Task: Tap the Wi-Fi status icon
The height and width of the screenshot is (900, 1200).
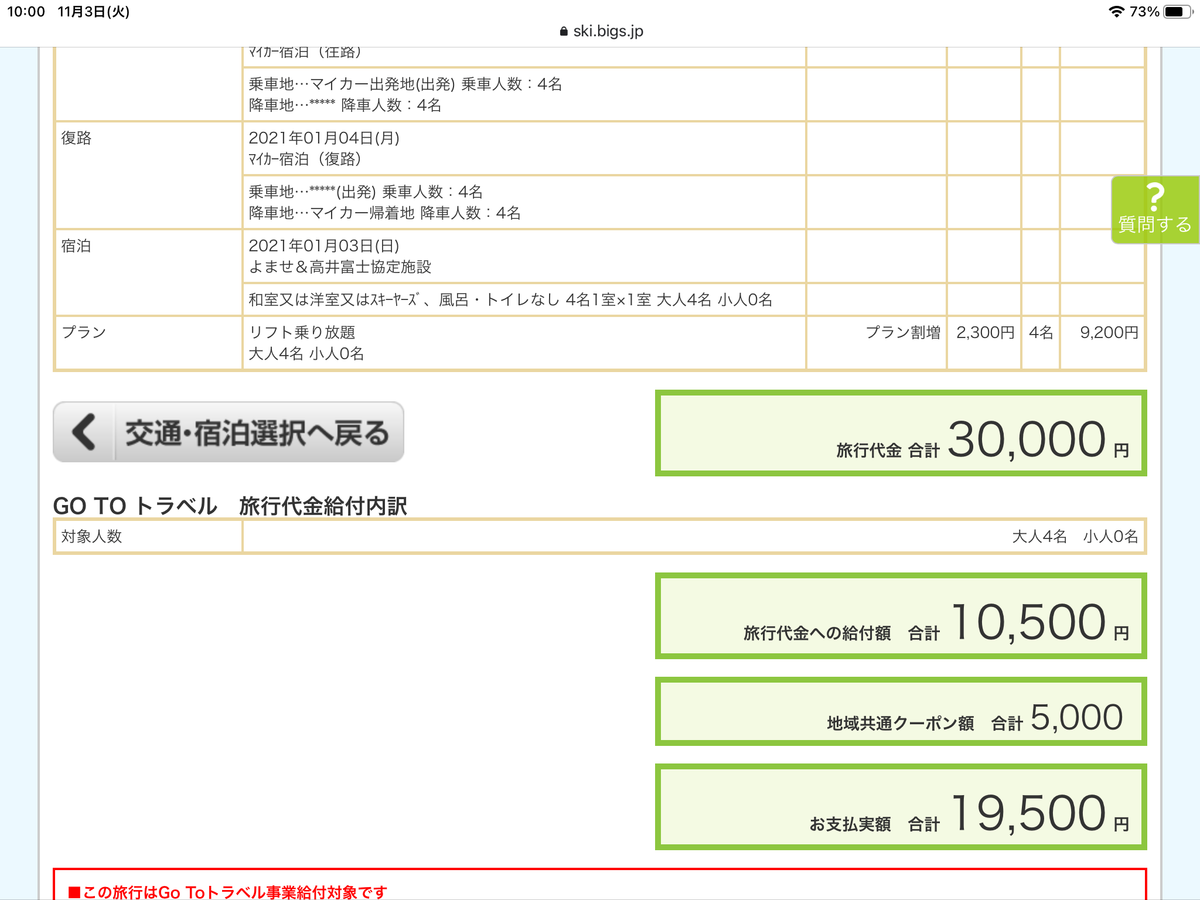Action: click(1116, 11)
